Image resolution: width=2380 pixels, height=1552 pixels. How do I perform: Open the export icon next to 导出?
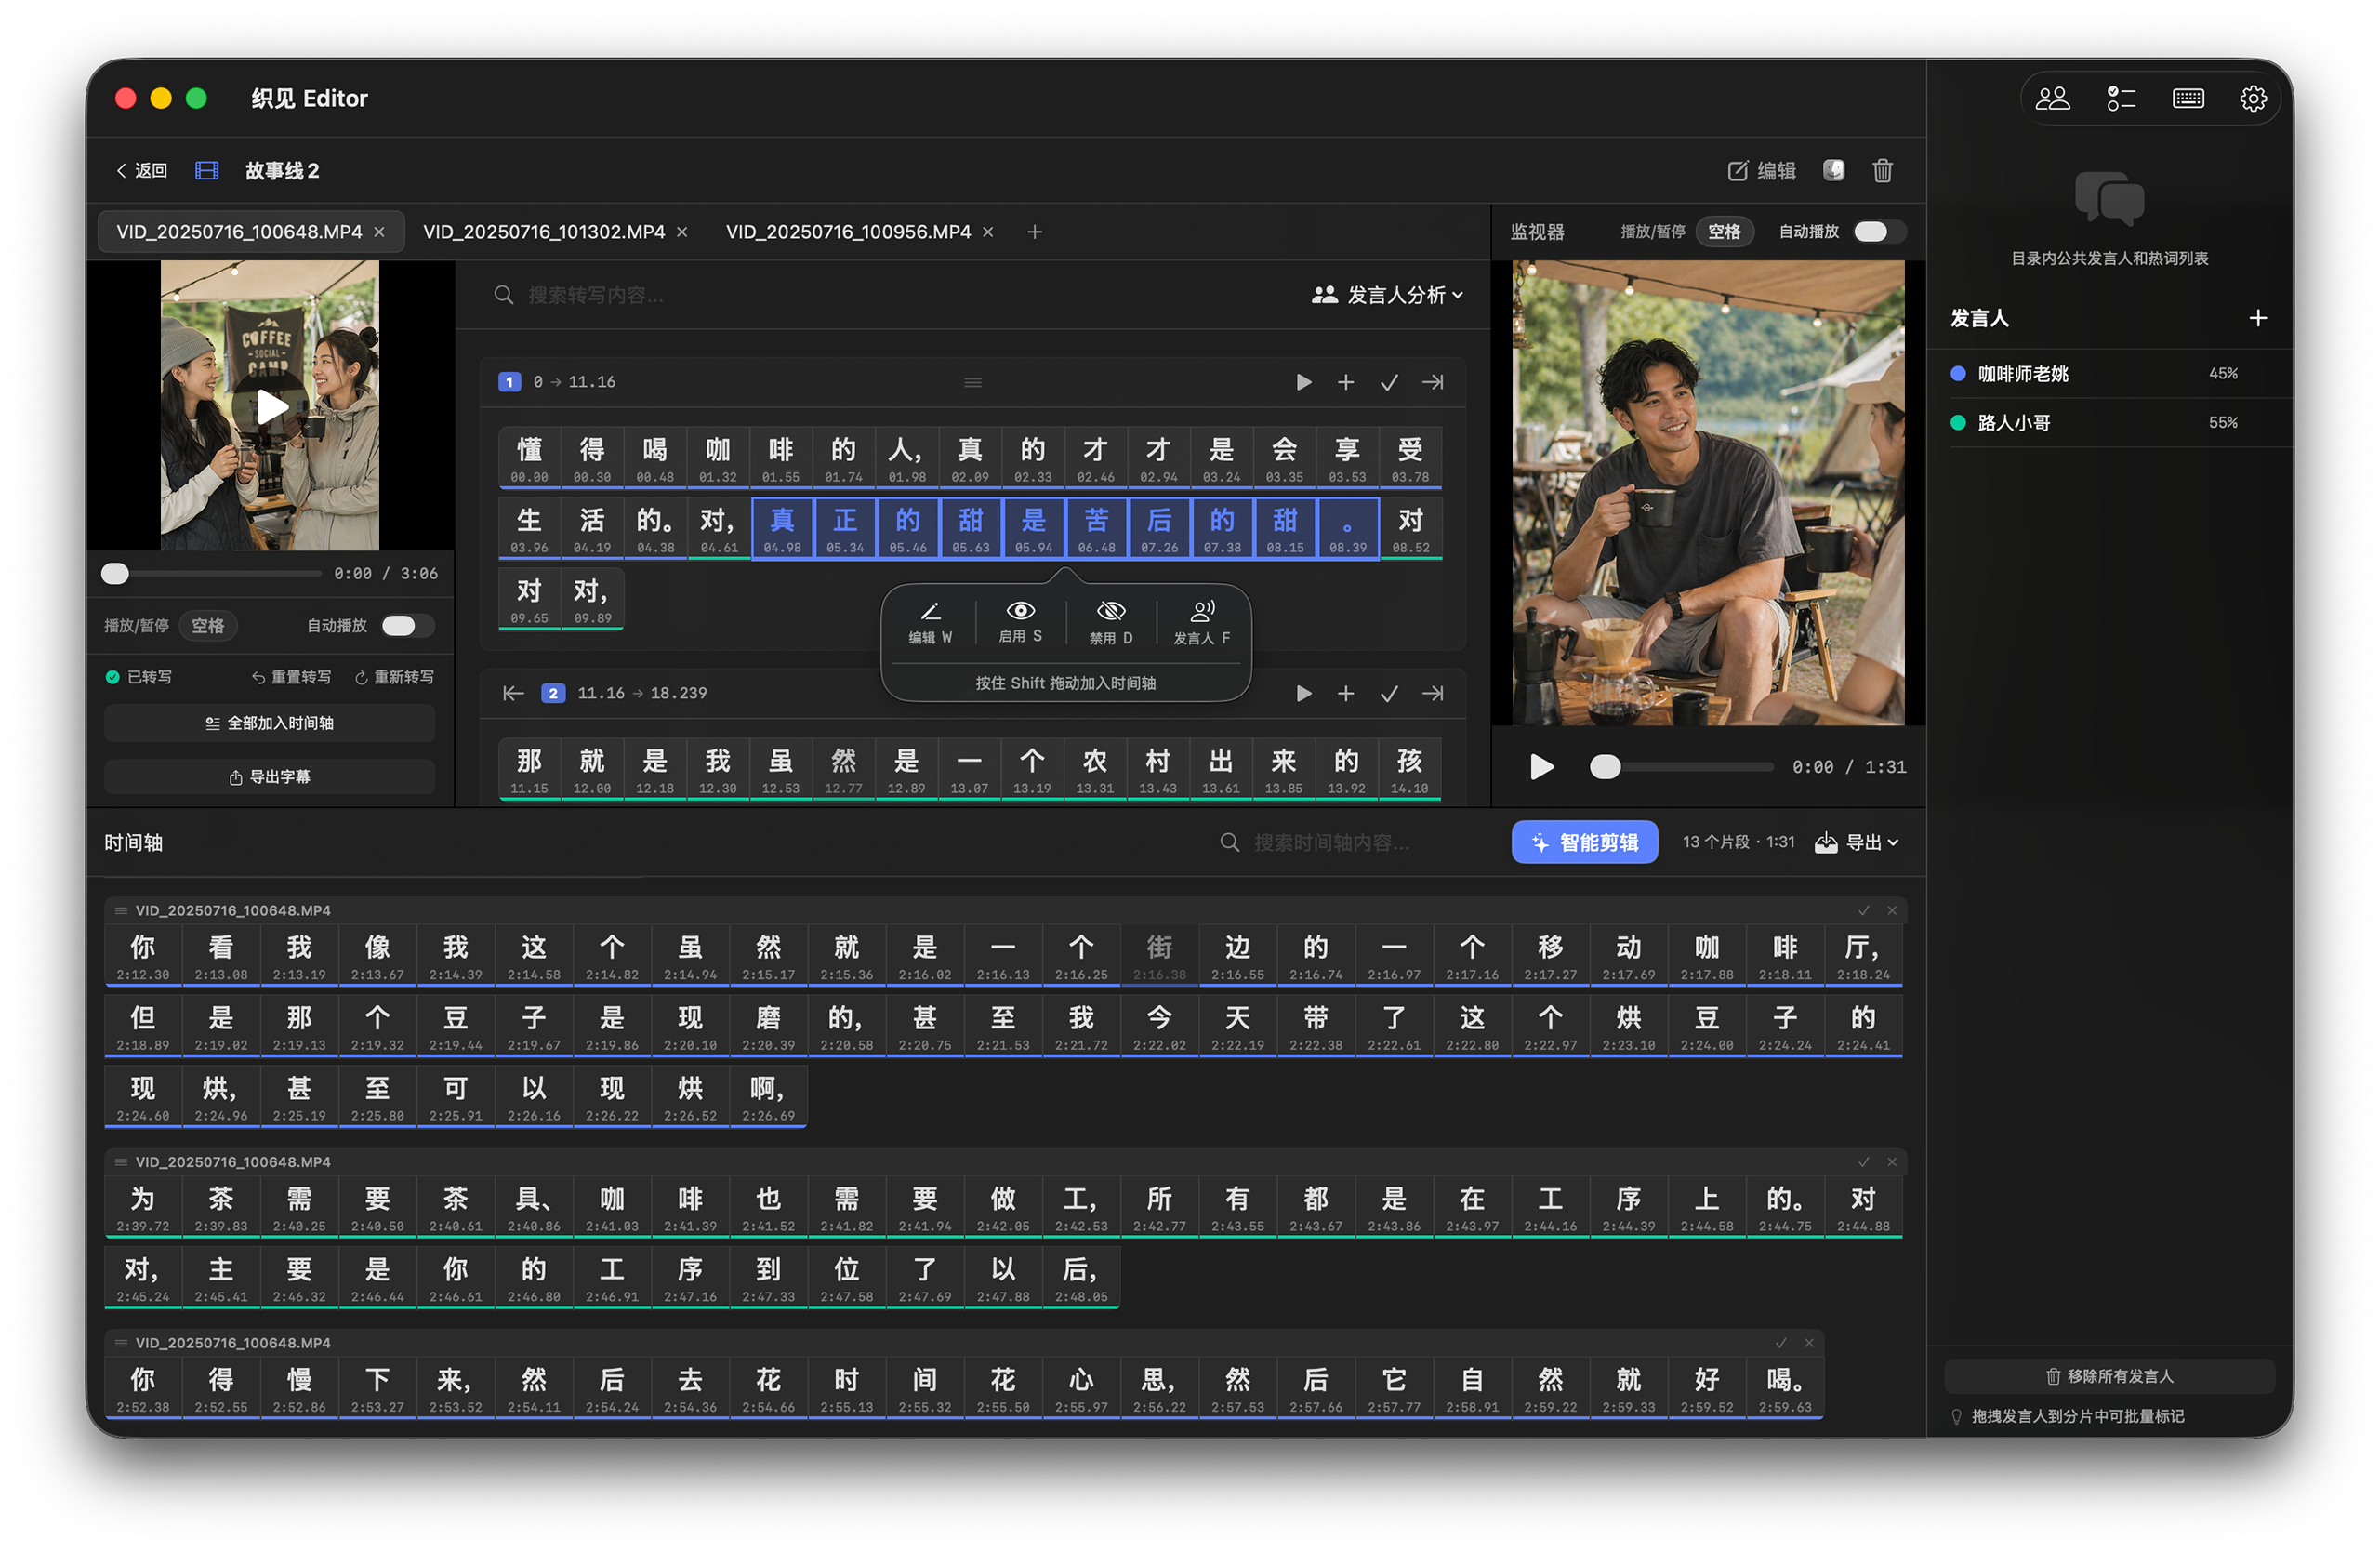coord(1828,842)
